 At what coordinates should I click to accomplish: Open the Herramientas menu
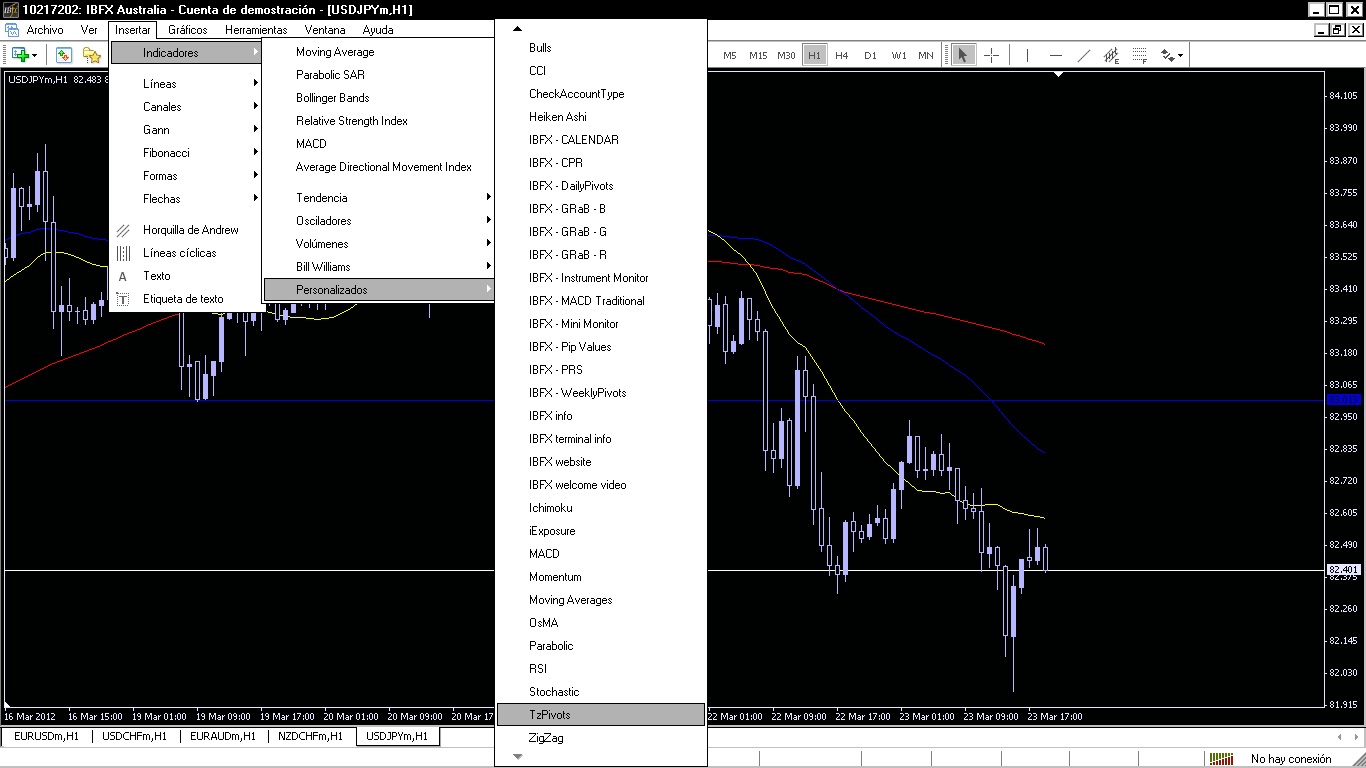point(256,30)
